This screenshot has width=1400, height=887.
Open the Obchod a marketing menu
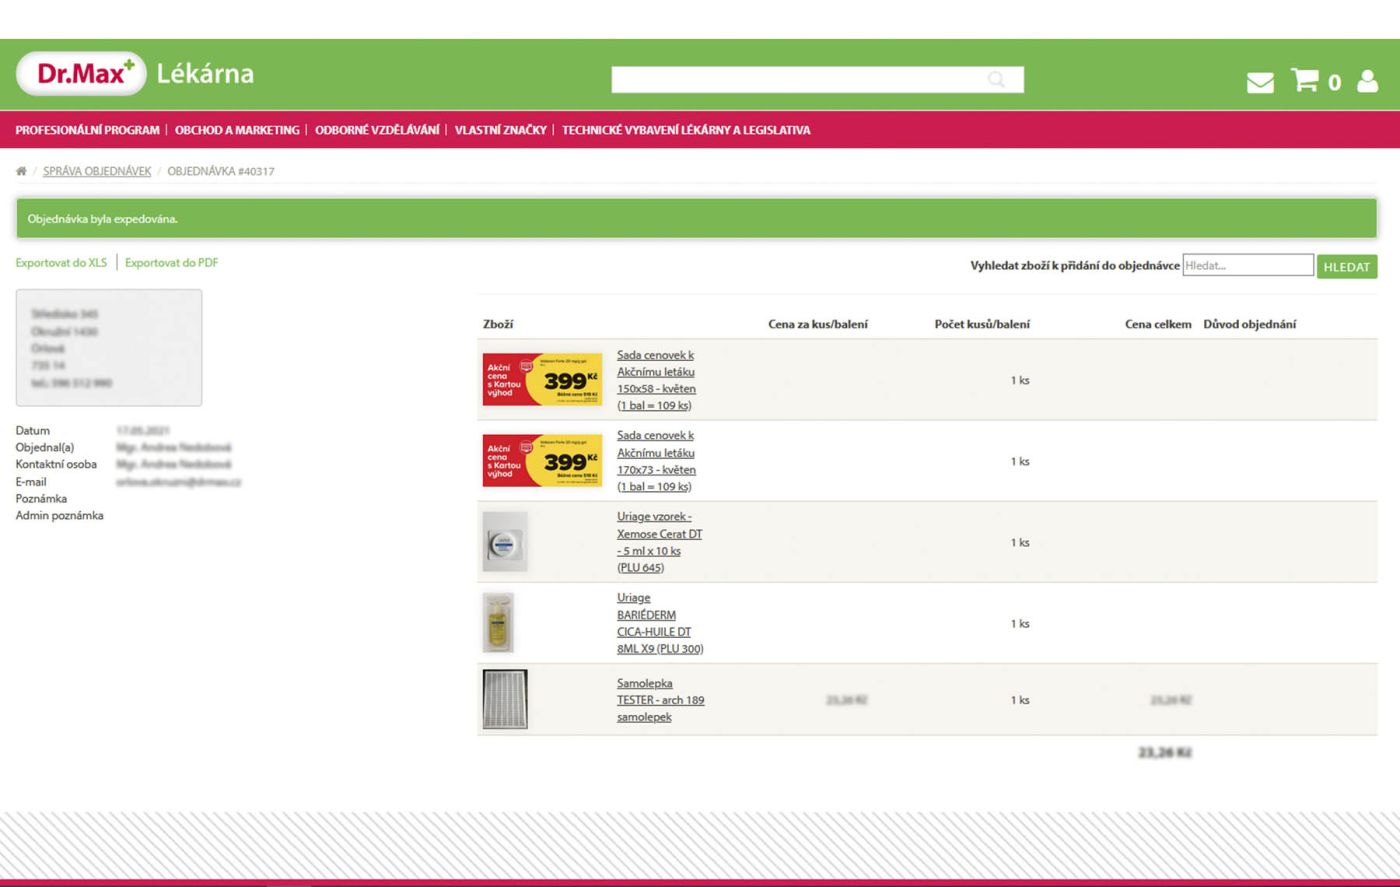(x=237, y=130)
